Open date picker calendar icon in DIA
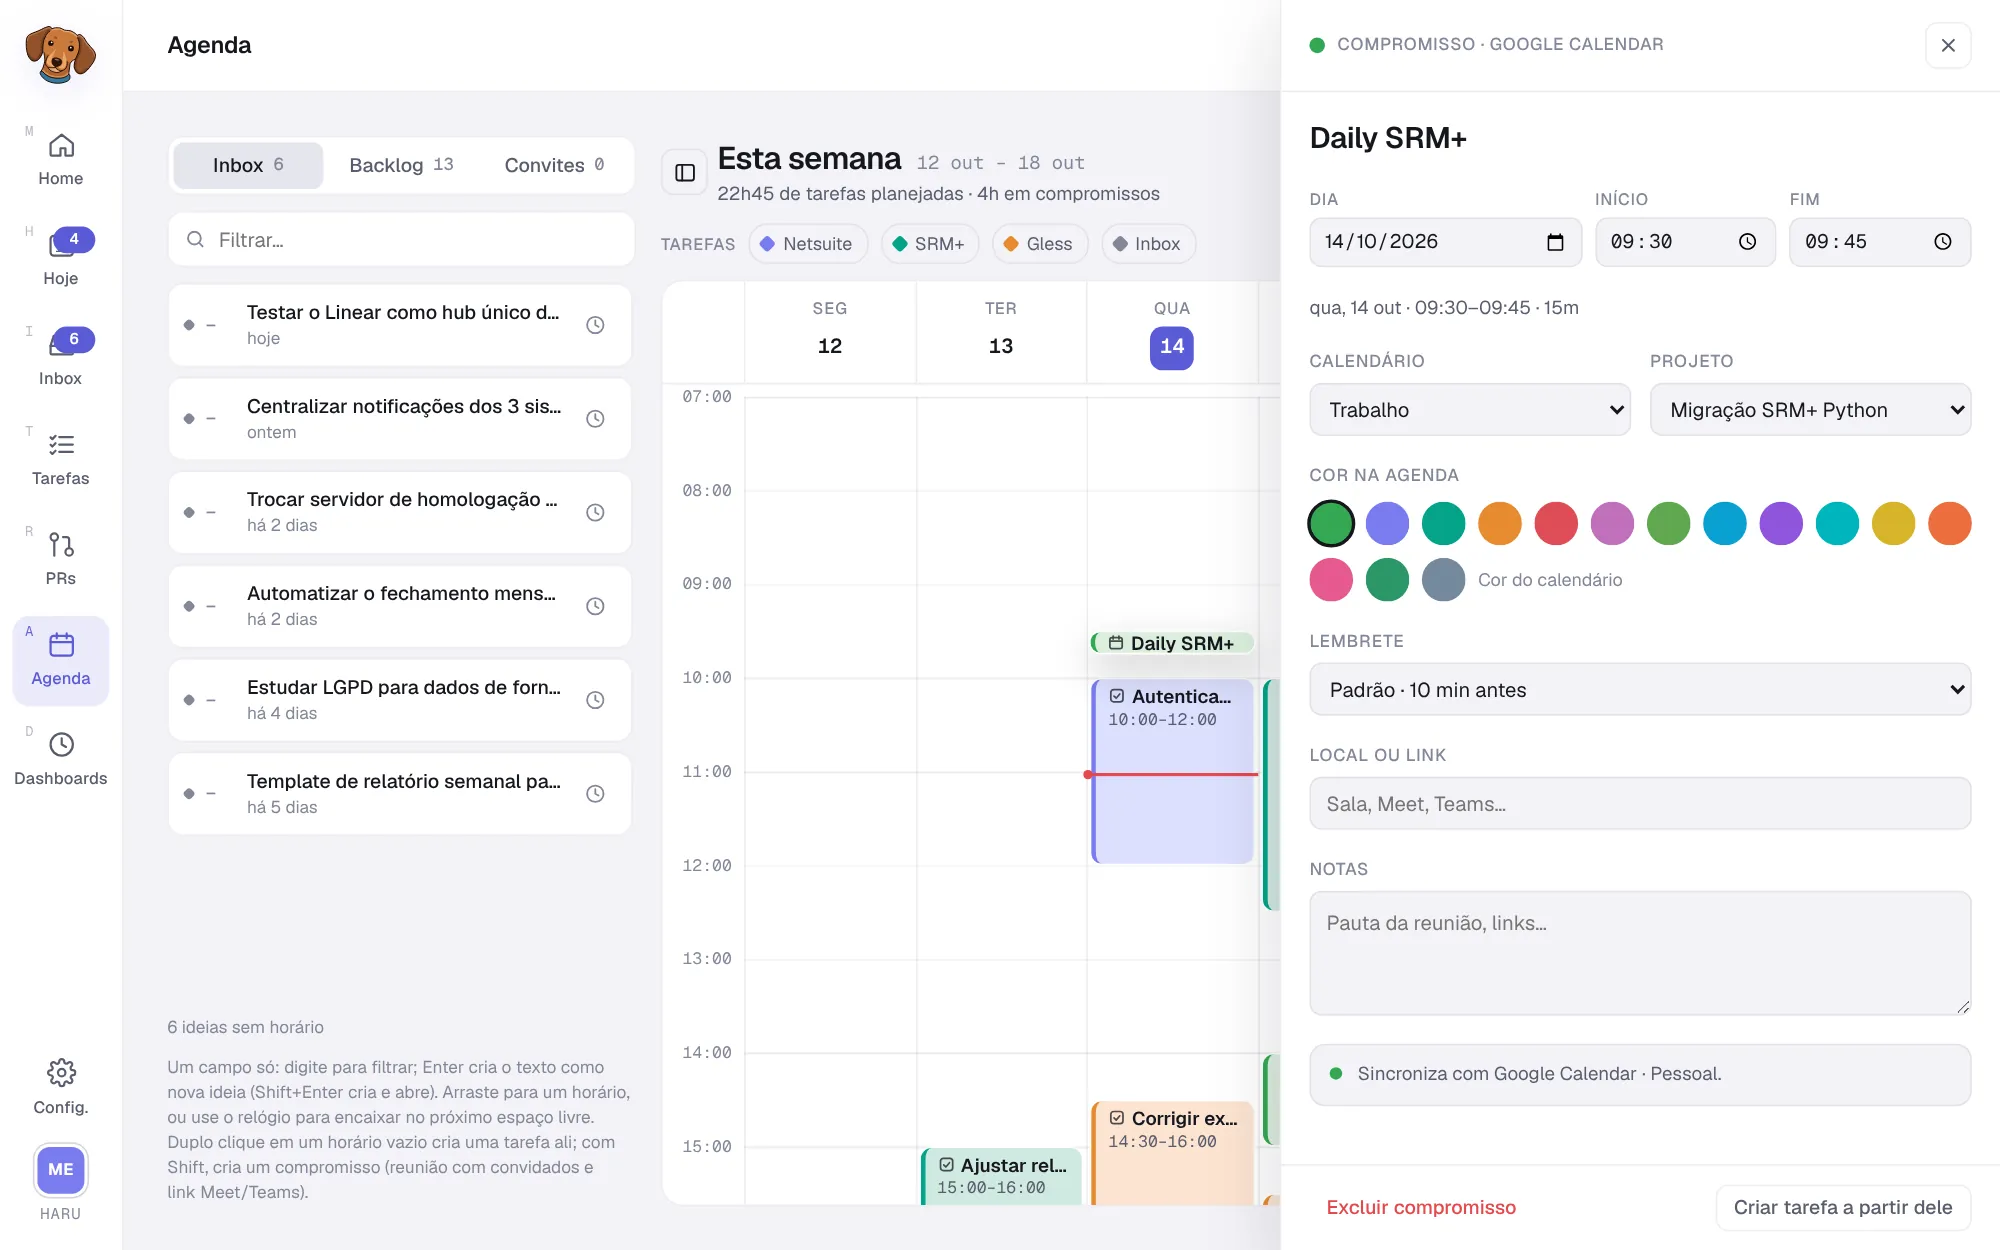This screenshot has width=2000, height=1250. tap(1555, 242)
